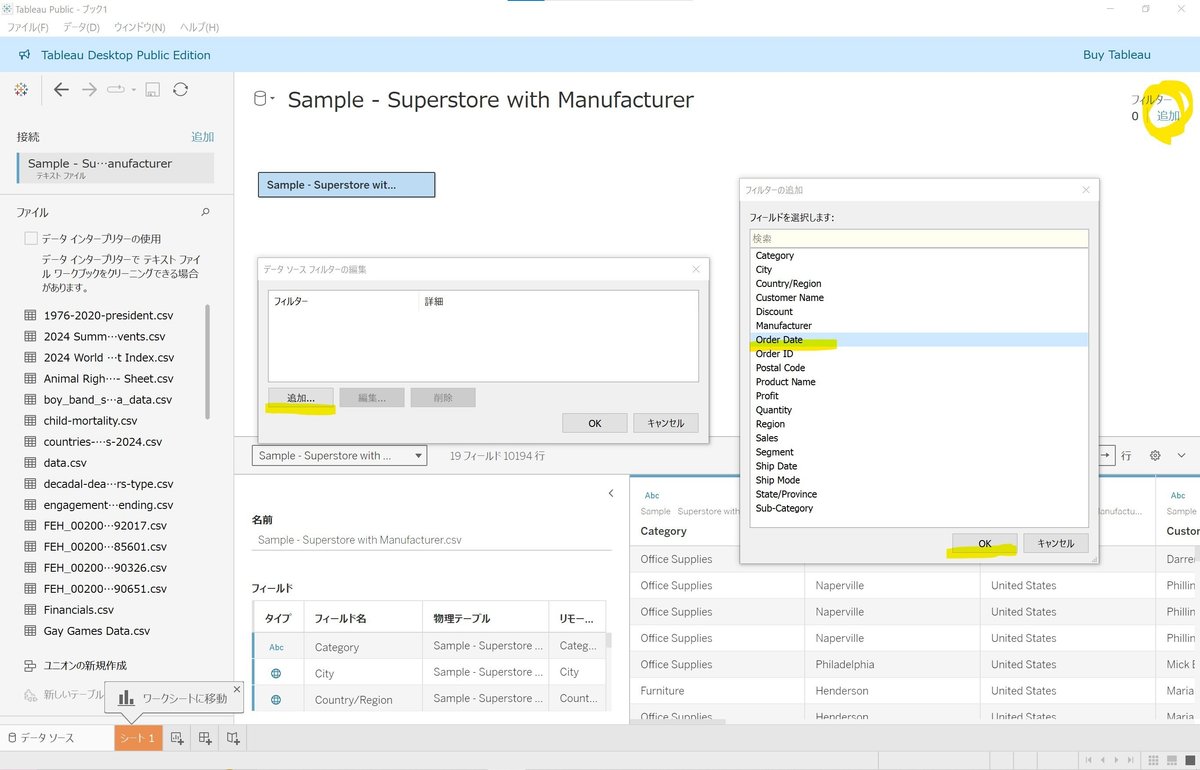The image size is (1200, 770).
Task: Click the globe type icon for Country/Region row
Action: tap(276, 699)
